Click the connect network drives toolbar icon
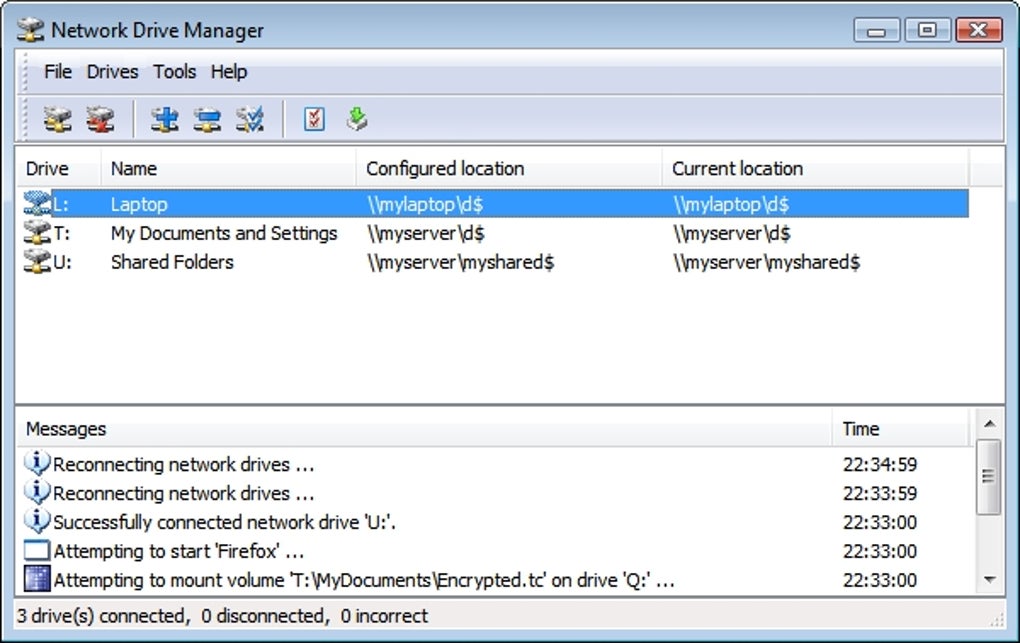This screenshot has width=1020, height=643. tap(58, 120)
